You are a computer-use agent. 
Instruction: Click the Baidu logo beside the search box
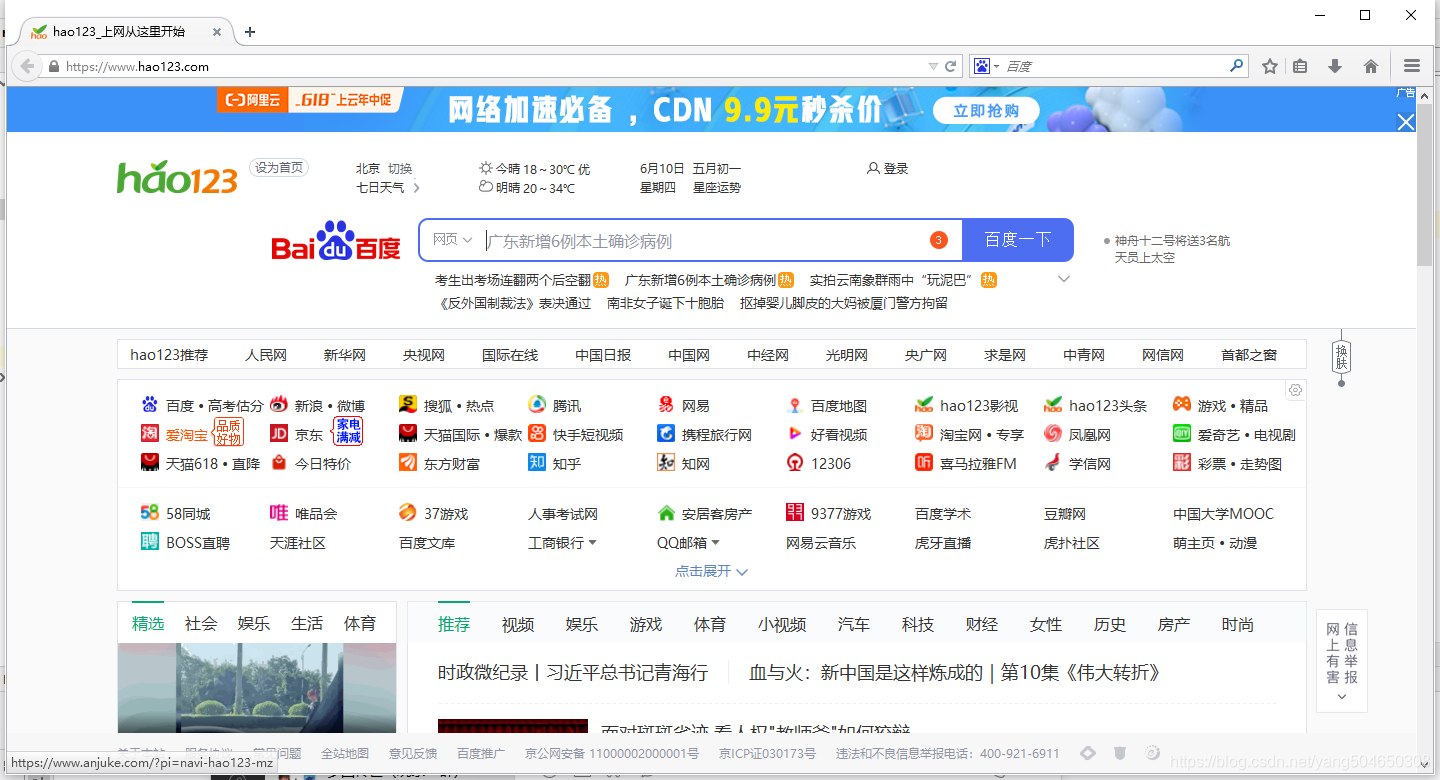(336, 241)
